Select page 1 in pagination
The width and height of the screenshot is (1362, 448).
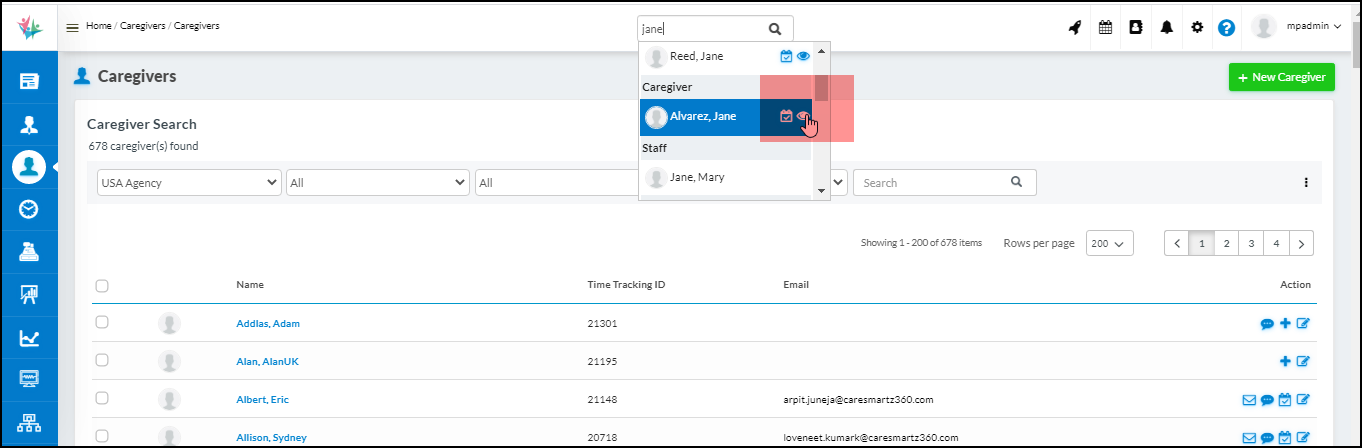pyautogui.click(x=1201, y=243)
